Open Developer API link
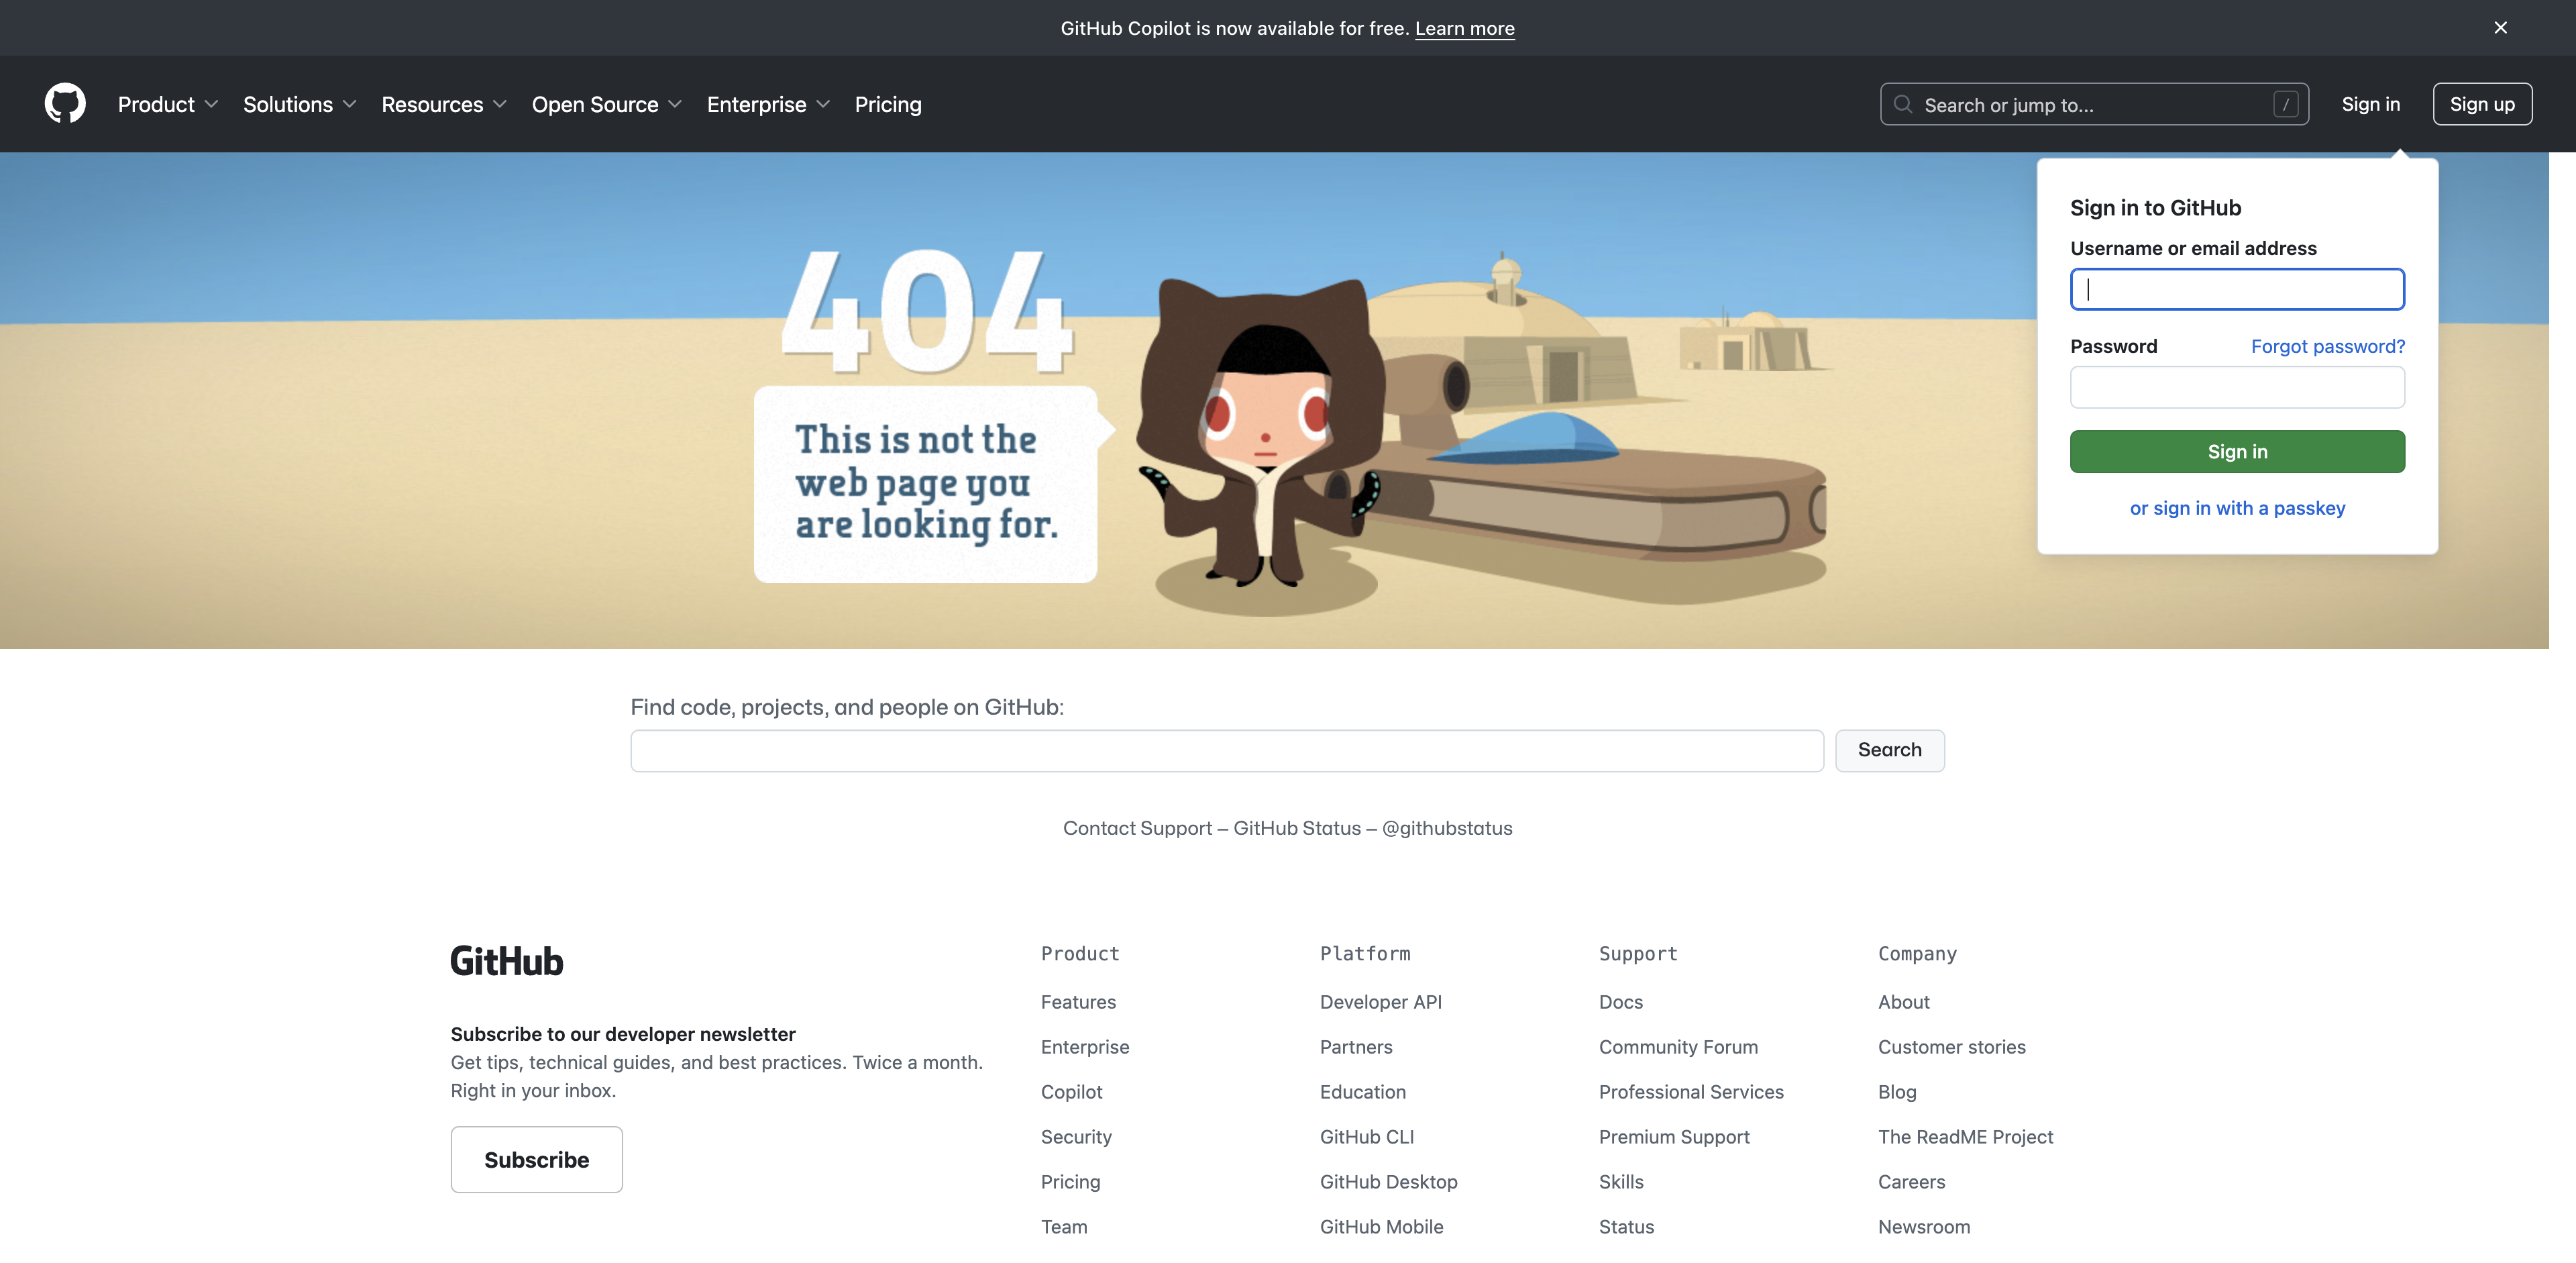Viewport: 2576px width, 1263px height. [1381, 1002]
